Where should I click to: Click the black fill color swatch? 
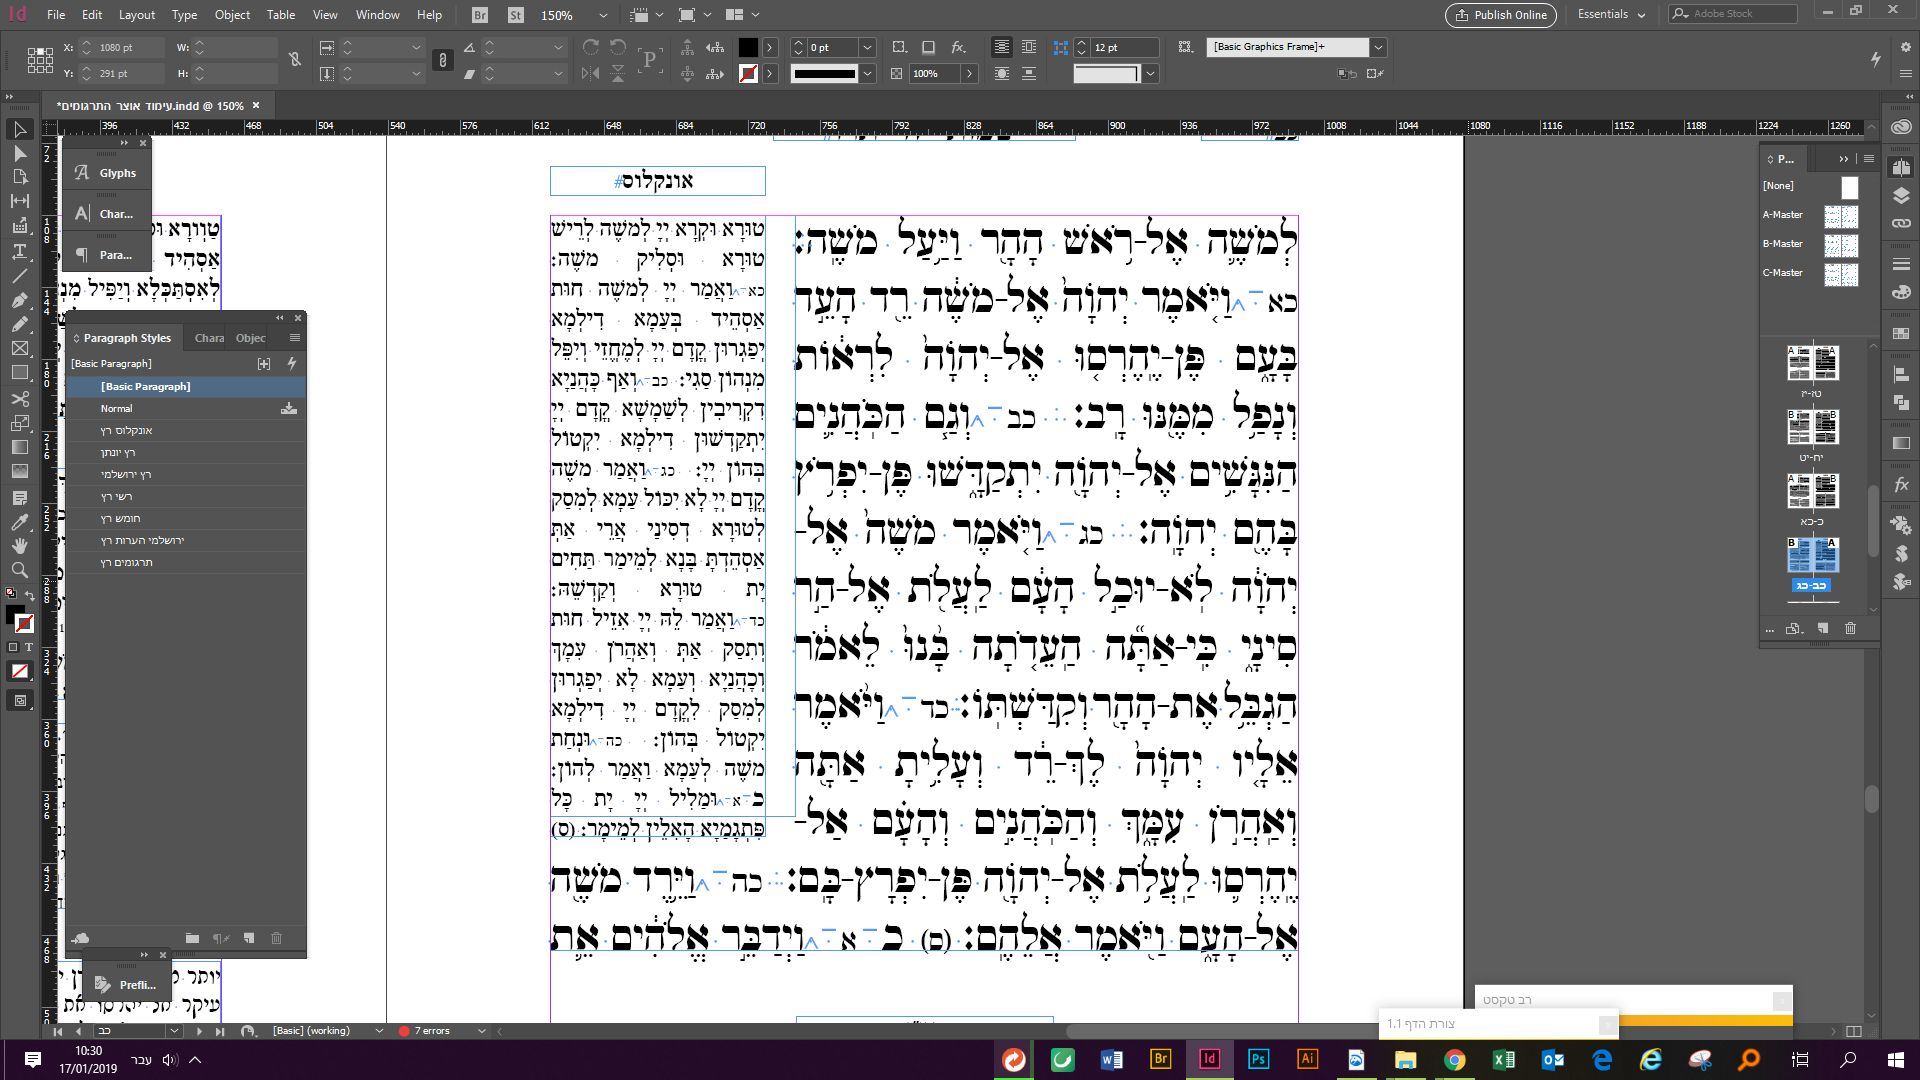coord(748,47)
